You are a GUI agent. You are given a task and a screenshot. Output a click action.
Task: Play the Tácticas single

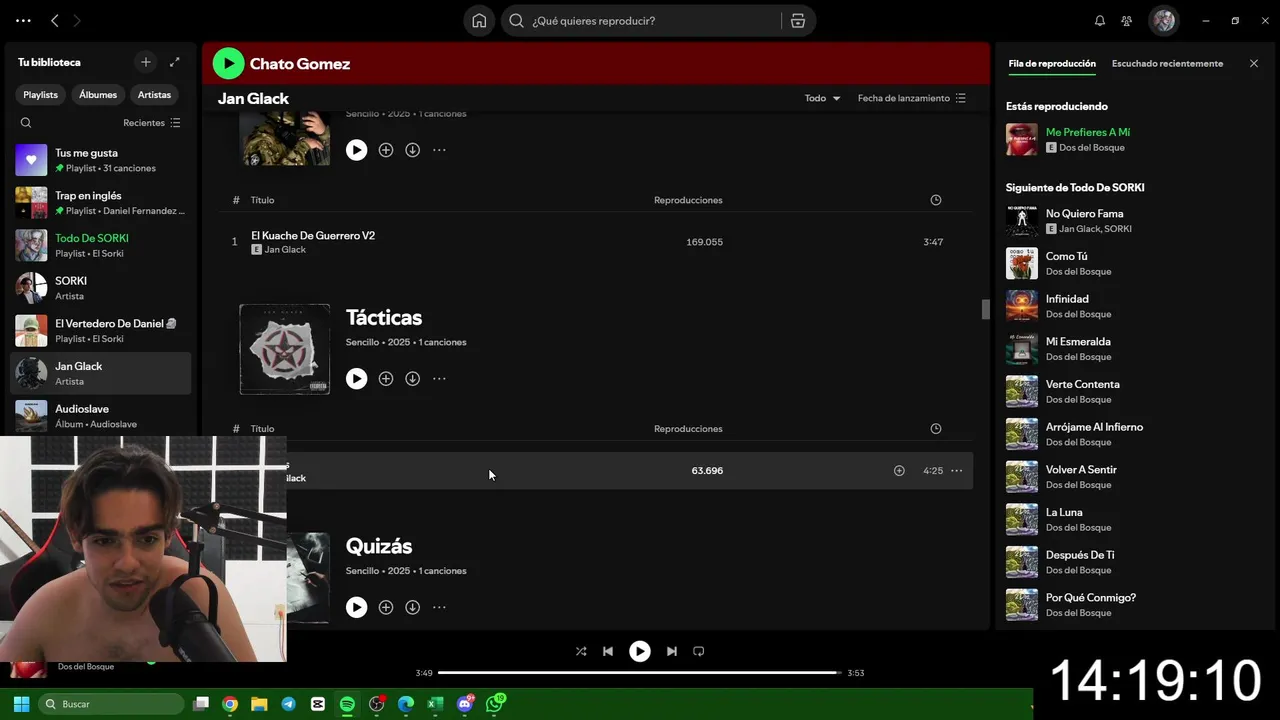pos(357,379)
